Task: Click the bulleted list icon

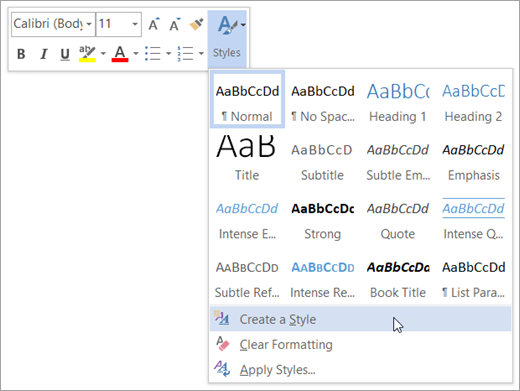Action: [x=153, y=54]
